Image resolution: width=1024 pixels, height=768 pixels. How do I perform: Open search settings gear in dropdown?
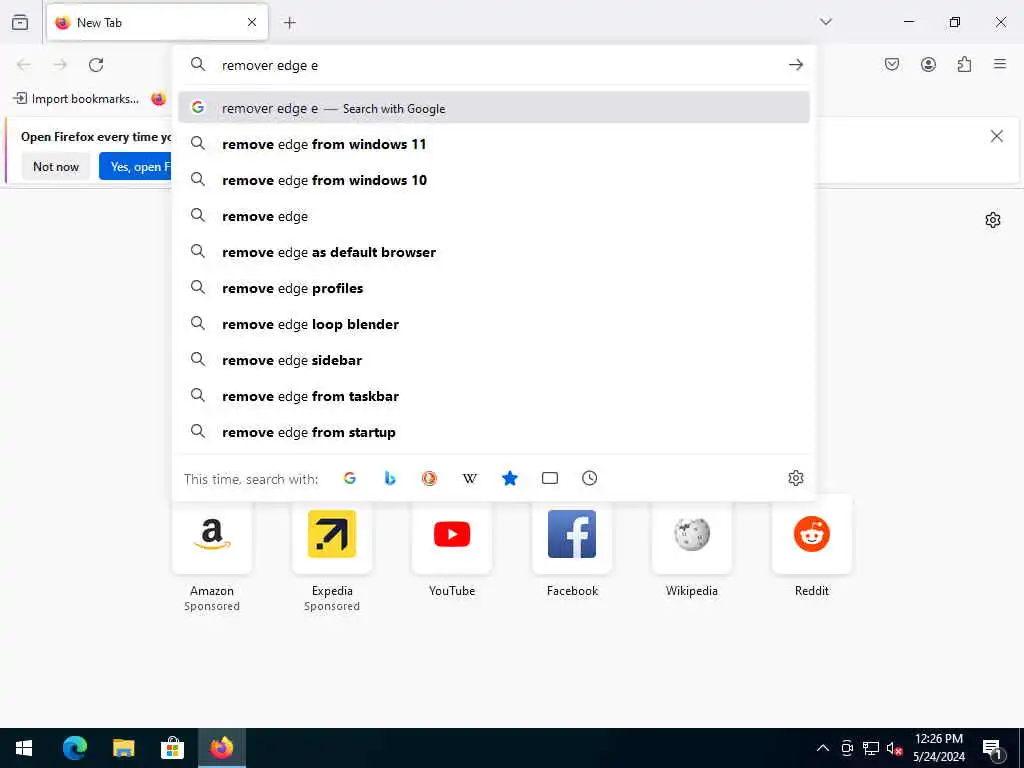point(795,478)
